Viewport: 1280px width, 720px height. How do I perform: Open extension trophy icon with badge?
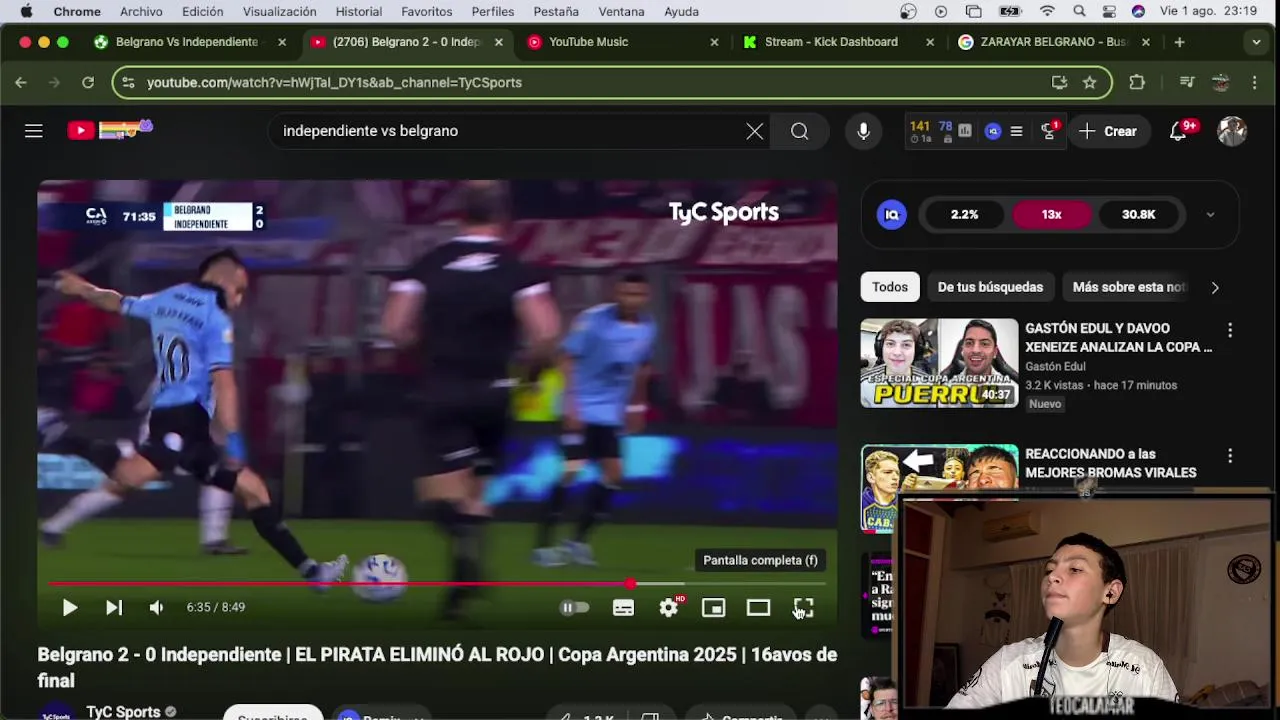(1048, 130)
